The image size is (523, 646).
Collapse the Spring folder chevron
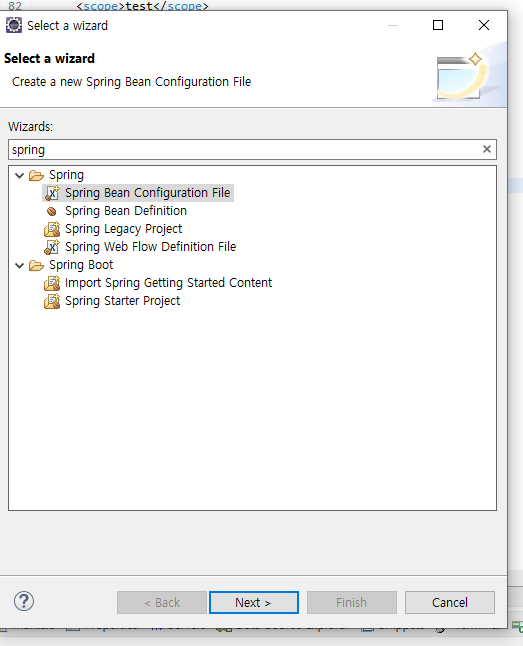point(19,176)
